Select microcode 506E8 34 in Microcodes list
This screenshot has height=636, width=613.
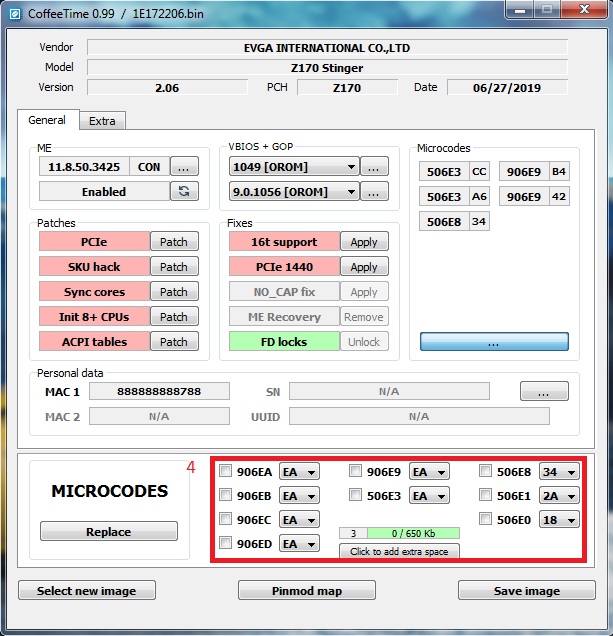pyautogui.click(x=454, y=221)
